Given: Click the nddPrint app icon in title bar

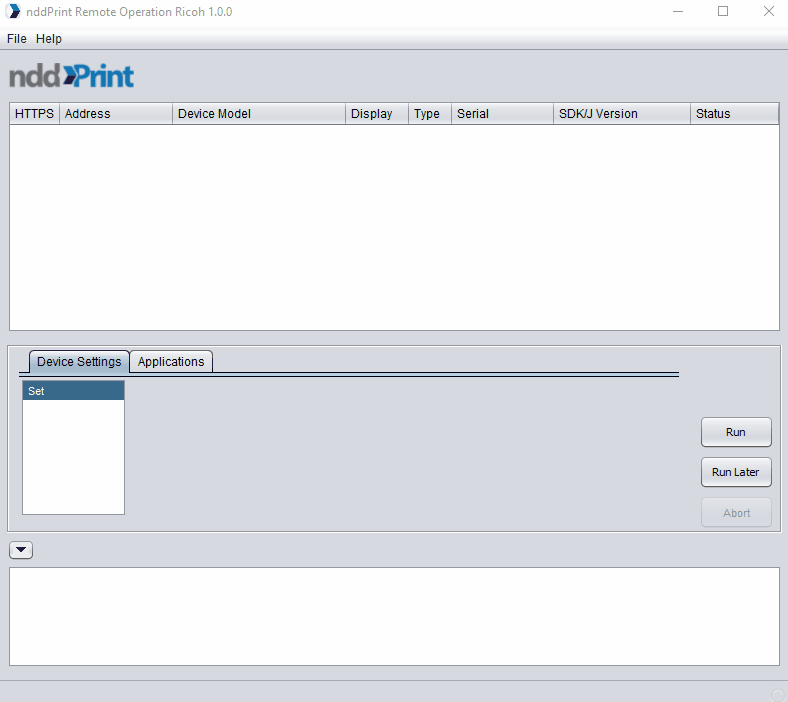Looking at the screenshot, I should coord(14,12).
